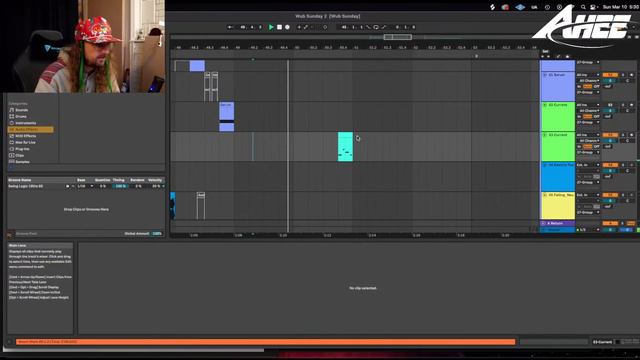Image resolution: width=640 pixels, height=360 pixels.
Task: Click the 02 Current track volume value
Action: click(x=610, y=111)
